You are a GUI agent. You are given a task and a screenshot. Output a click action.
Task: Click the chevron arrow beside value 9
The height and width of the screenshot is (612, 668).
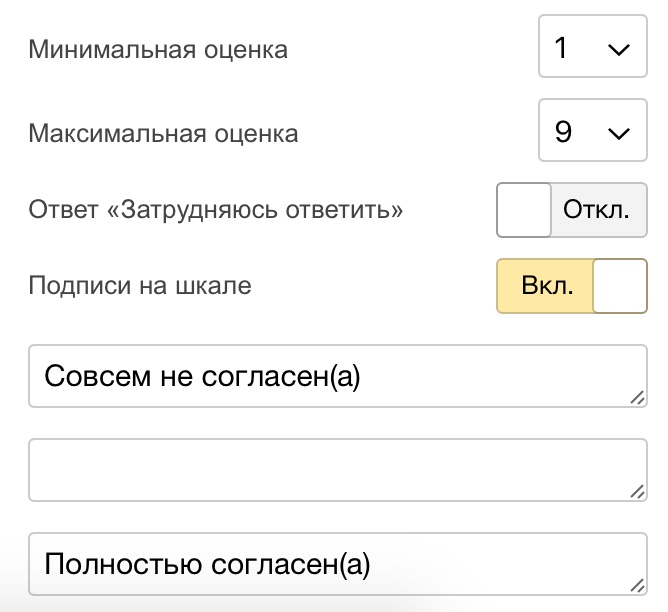619,133
